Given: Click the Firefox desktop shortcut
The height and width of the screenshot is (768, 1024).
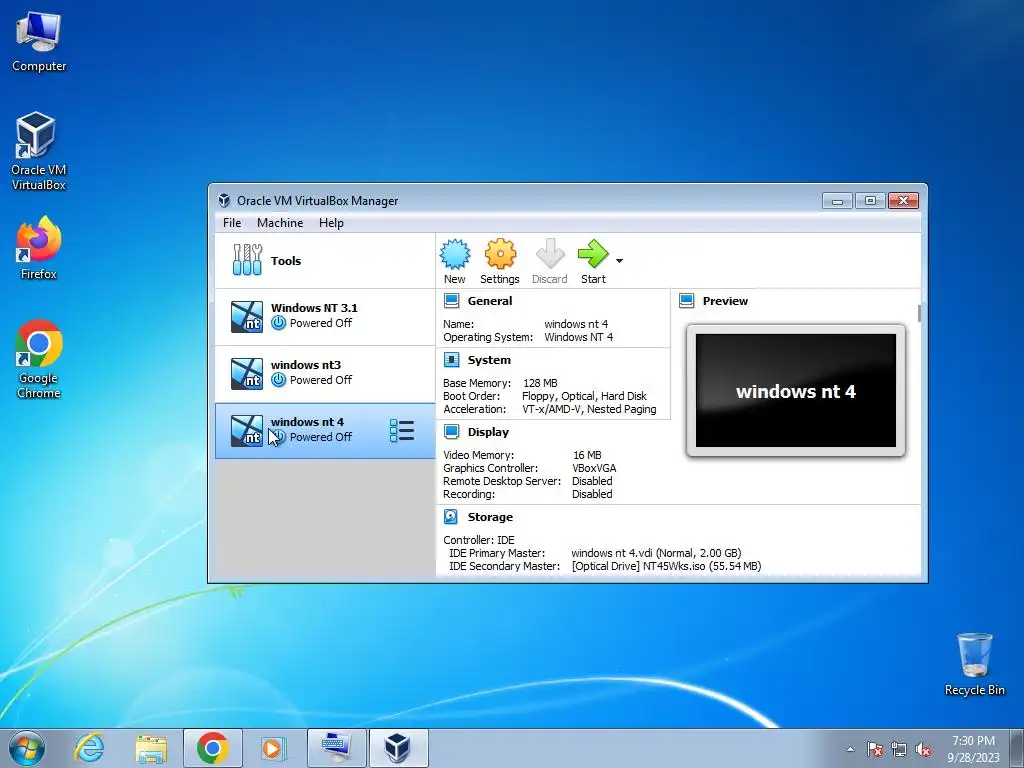Looking at the screenshot, I should [39, 248].
